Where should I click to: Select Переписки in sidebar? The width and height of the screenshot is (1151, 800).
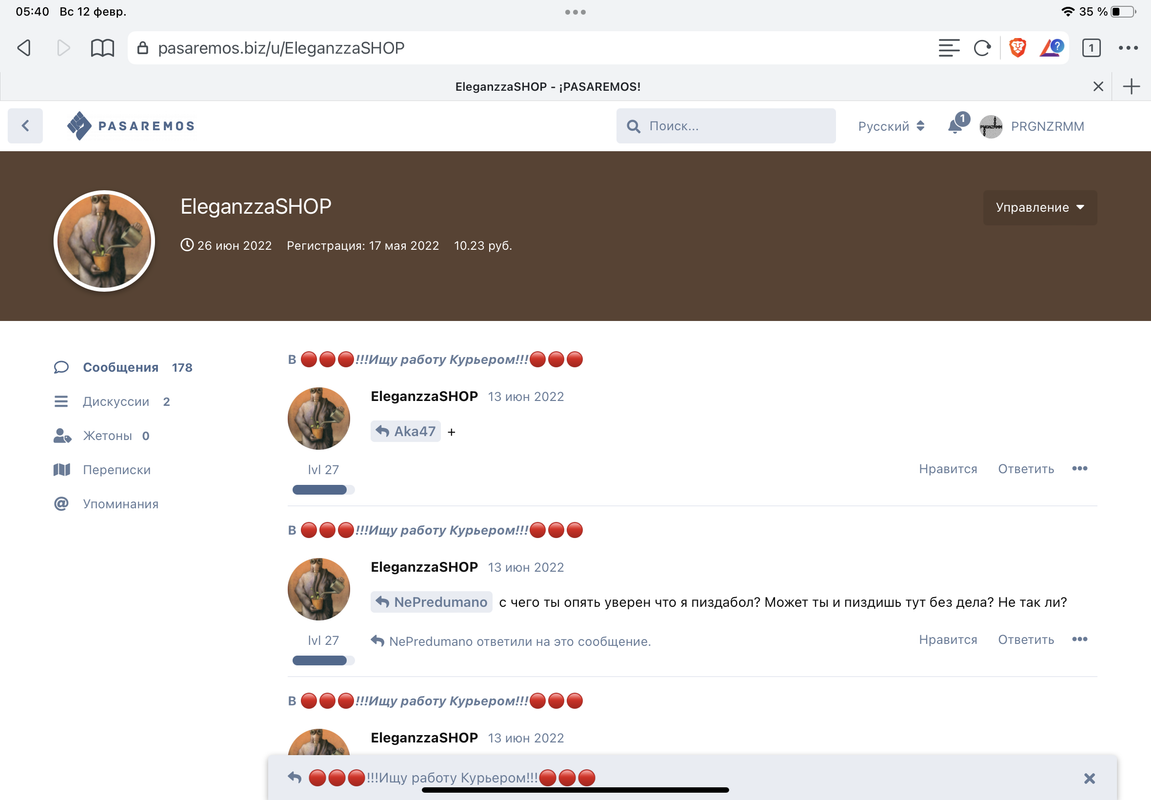(x=102, y=470)
